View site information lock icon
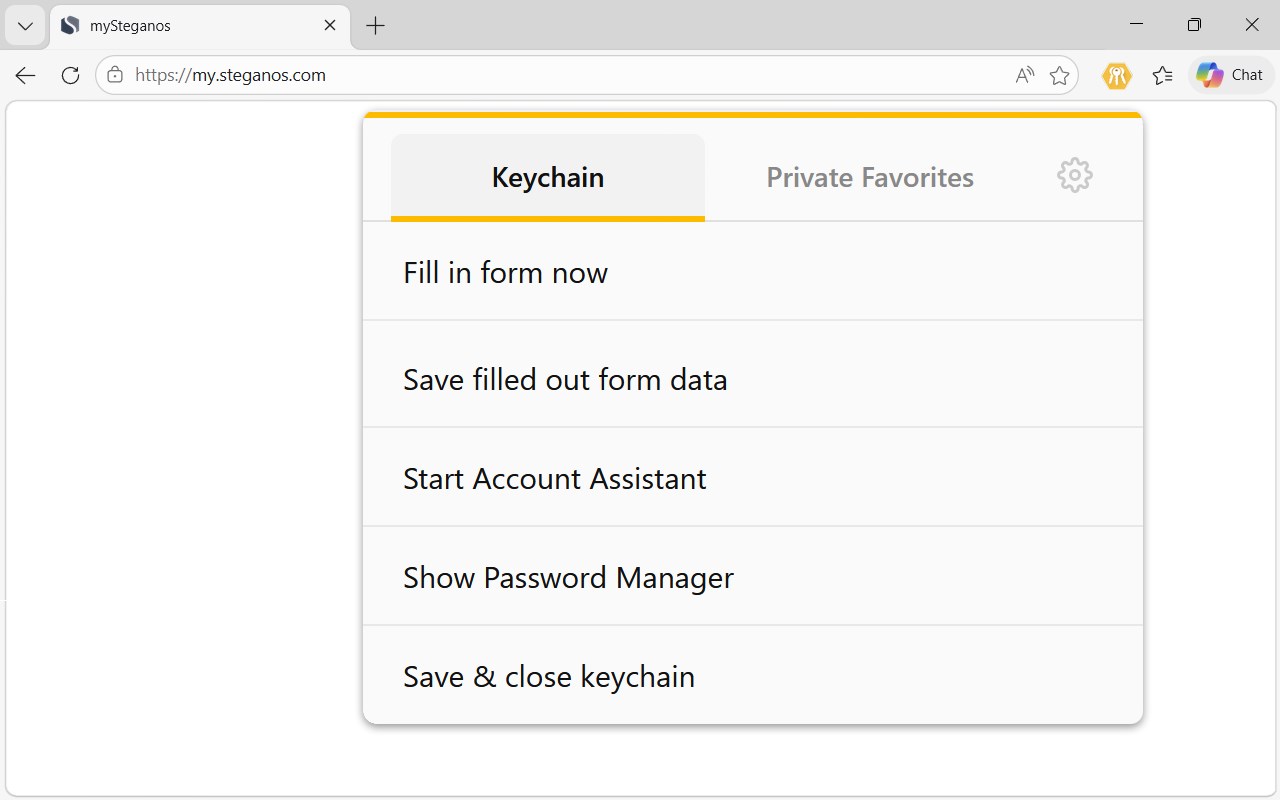Image resolution: width=1280 pixels, height=800 pixels. point(115,75)
